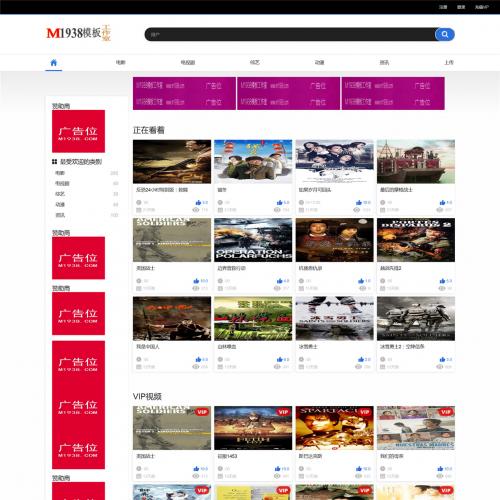Like the first video with thumbs-up icon
This screenshot has width=500, height=500.
198,202
